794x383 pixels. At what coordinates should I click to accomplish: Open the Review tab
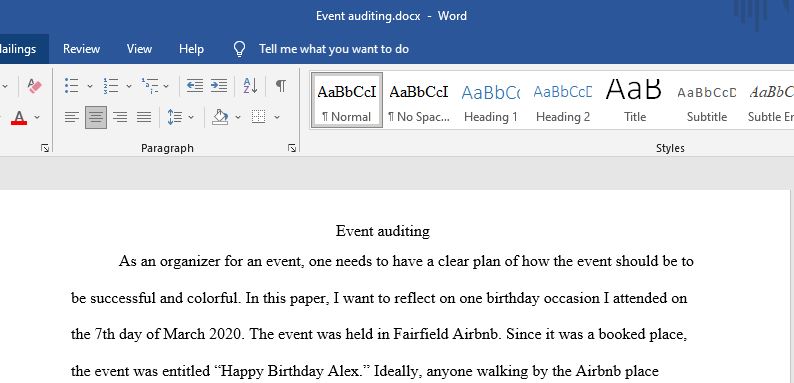(x=82, y=49)
